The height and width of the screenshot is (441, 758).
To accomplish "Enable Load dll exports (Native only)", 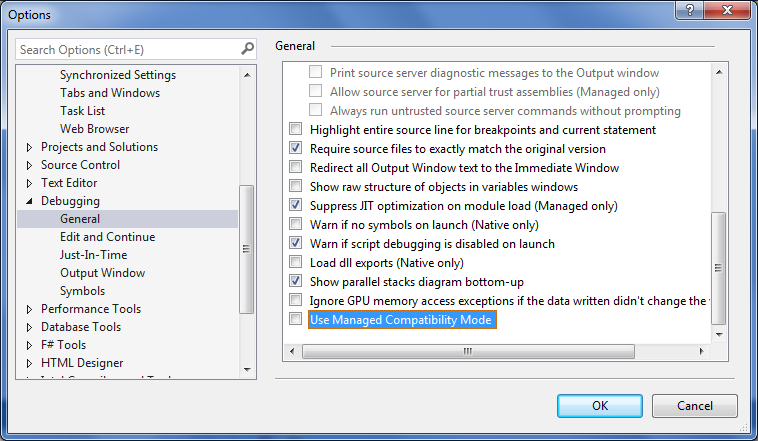I will pos(295,263).
